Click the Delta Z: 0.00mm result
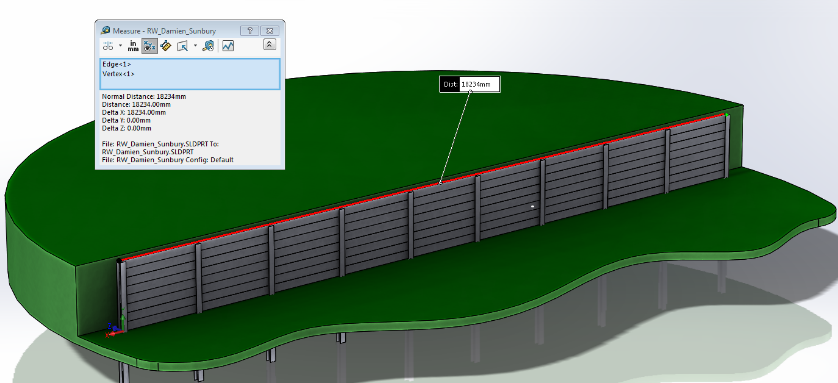838x383 pixels. [126, 129]
